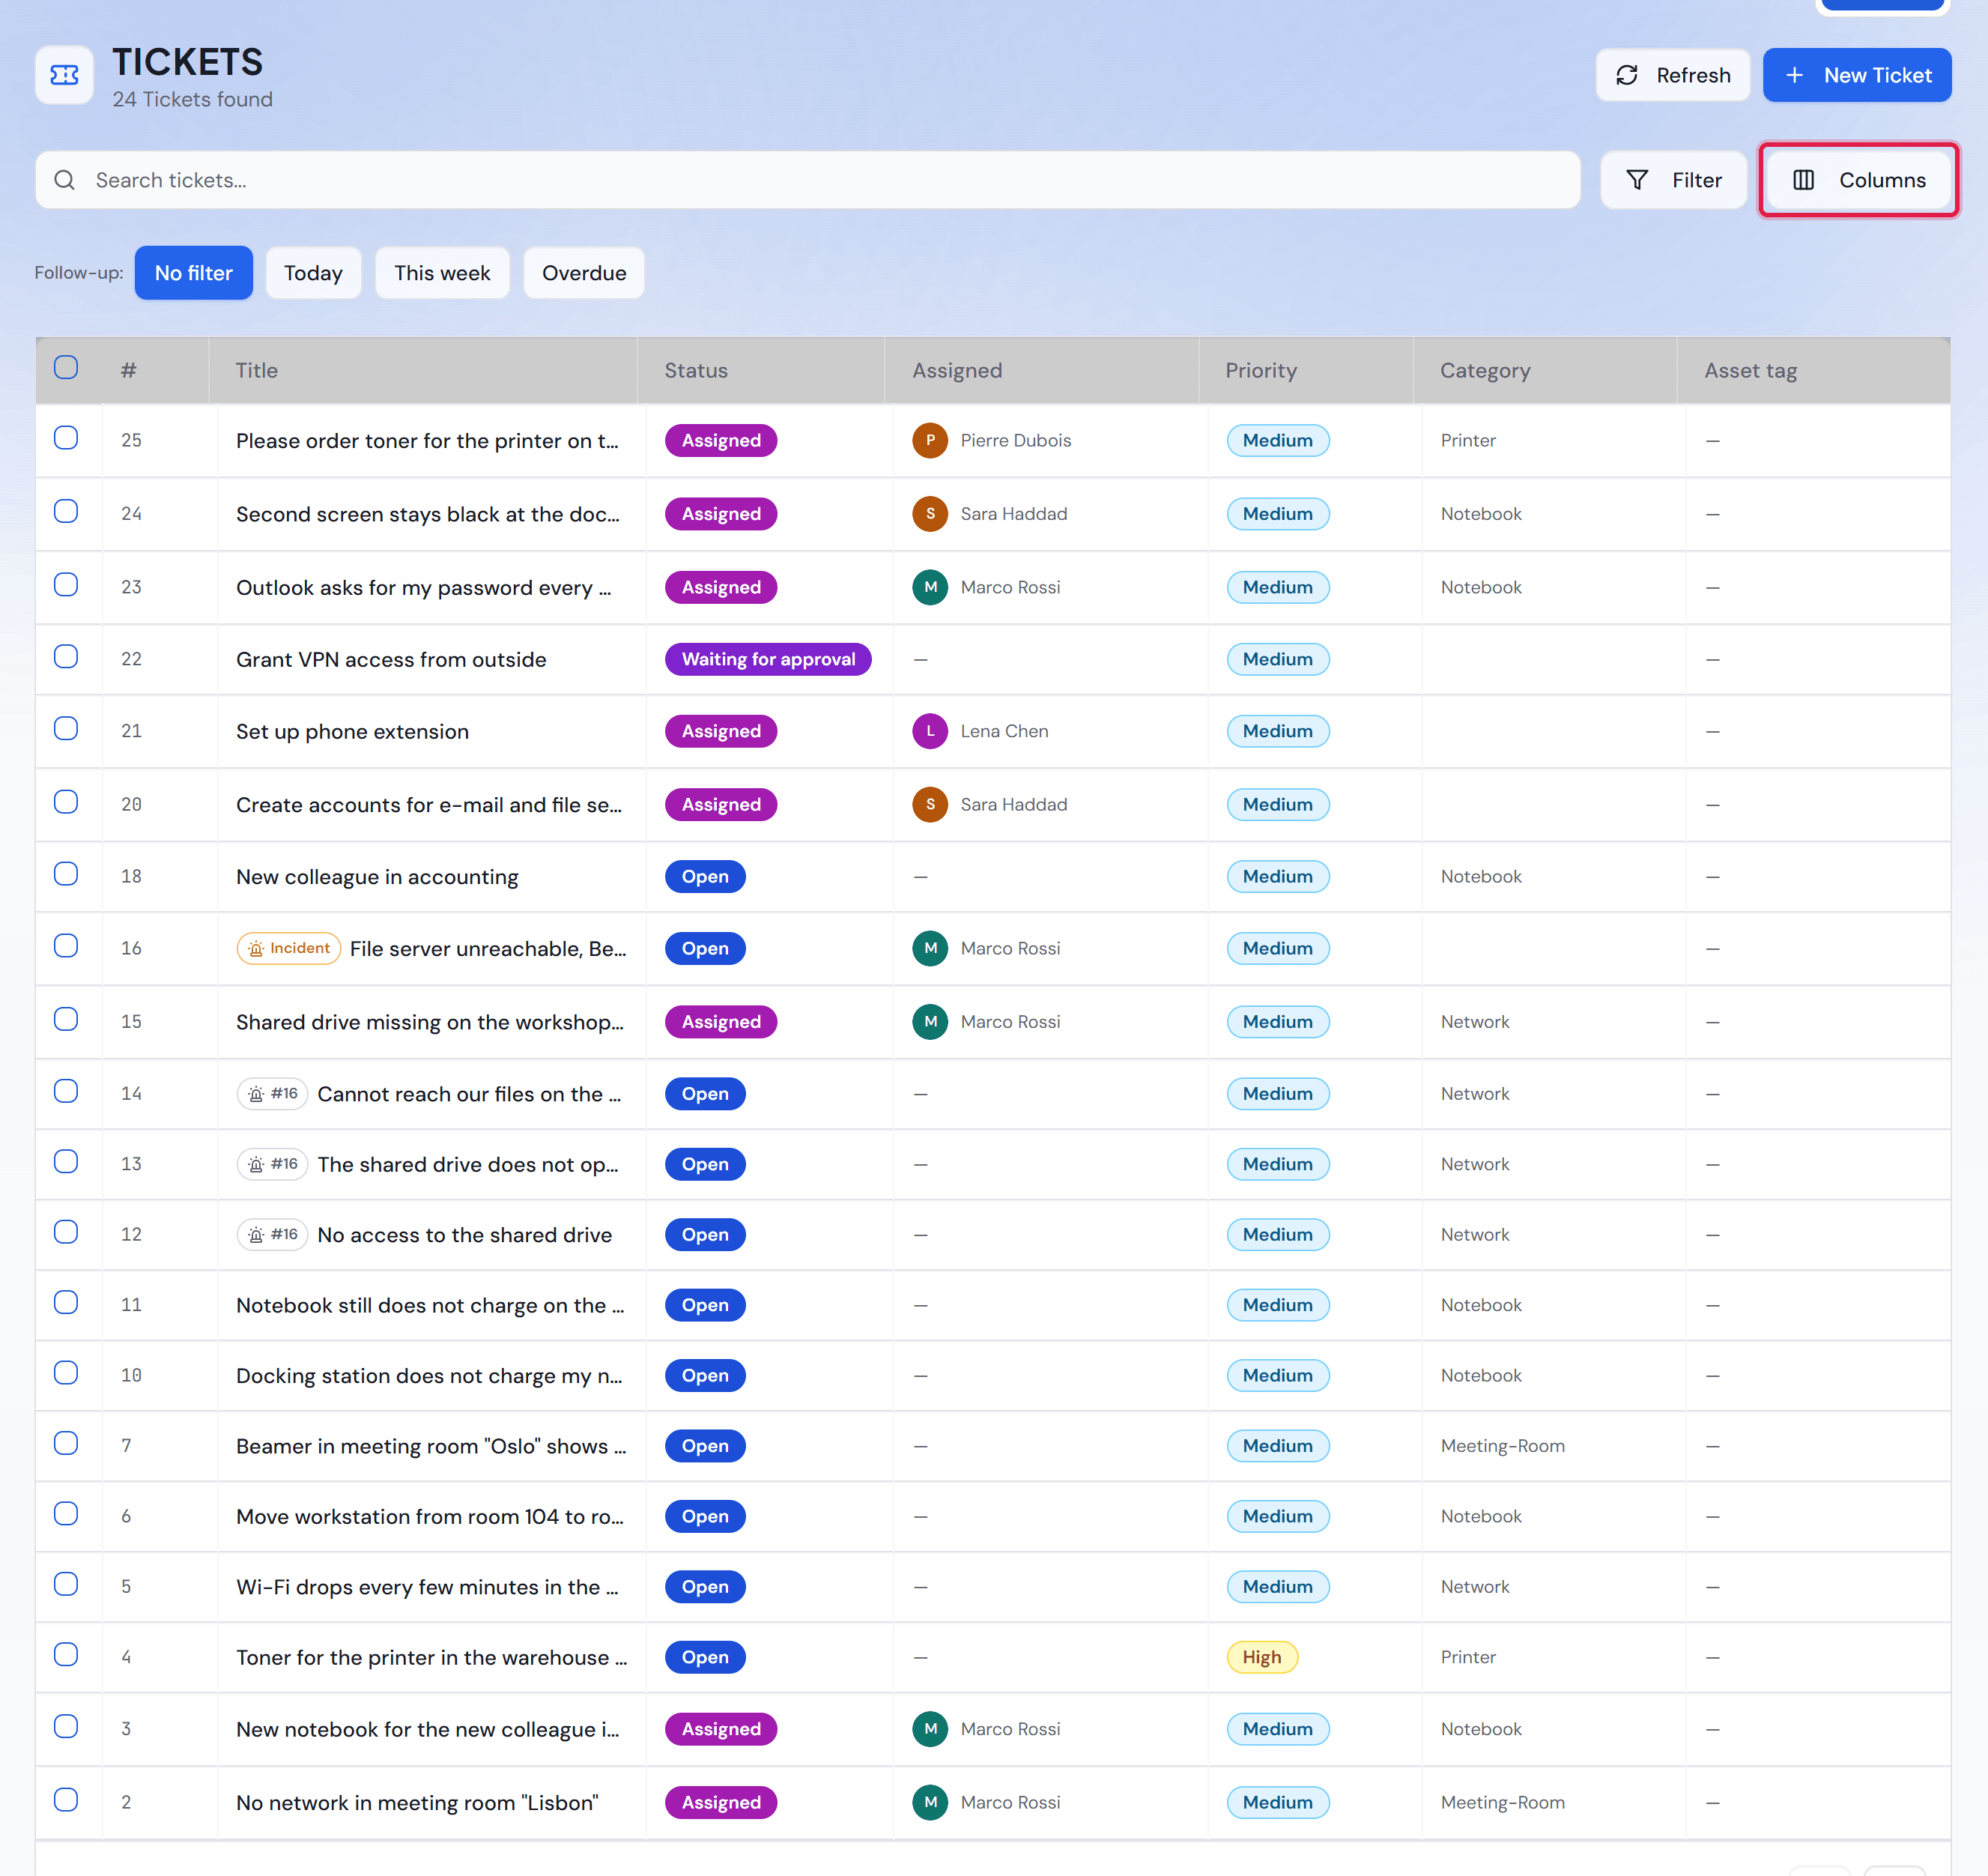
Task: Click the #16 linked badge on ticket 13
Action: tap(272, 1164)
